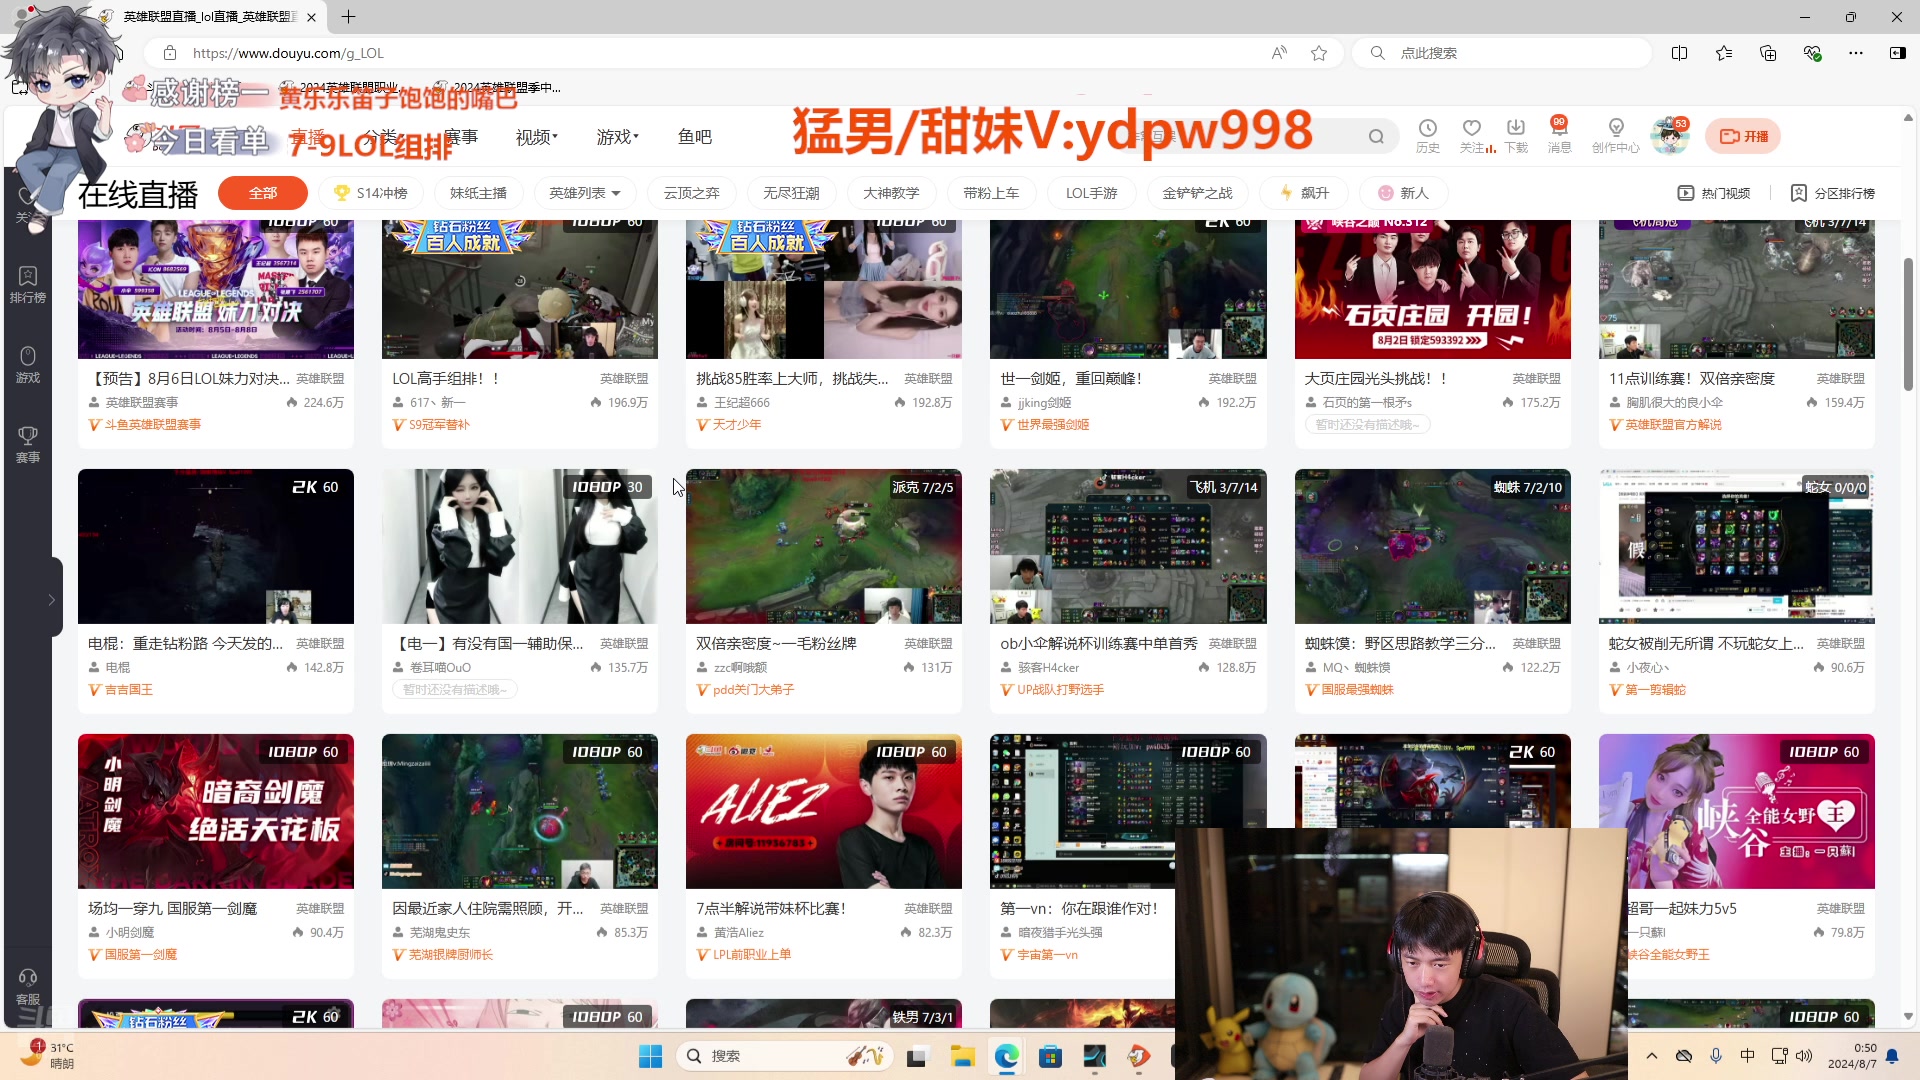Open Microsoft Store from the taskbar
Viewport: 1920px width, 1080px height.
[1050, 1056]
